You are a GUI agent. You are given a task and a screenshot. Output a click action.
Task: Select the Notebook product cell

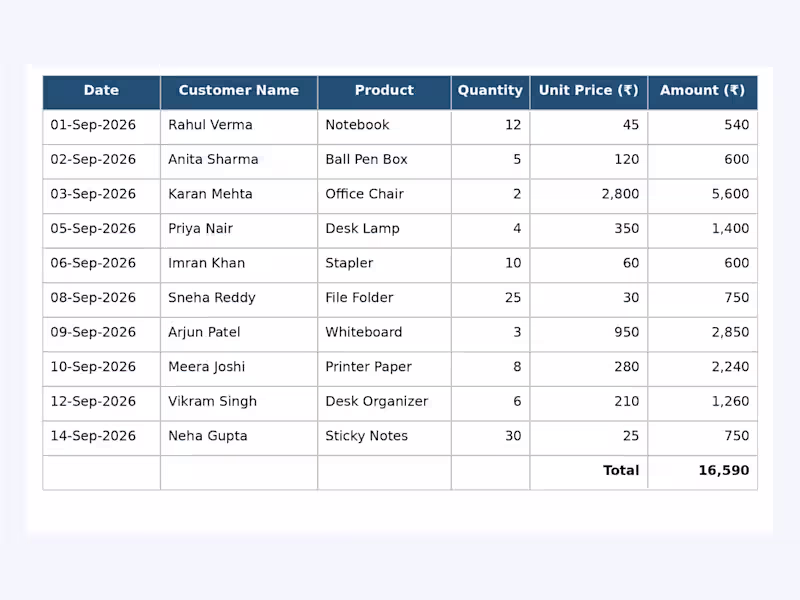384,127
